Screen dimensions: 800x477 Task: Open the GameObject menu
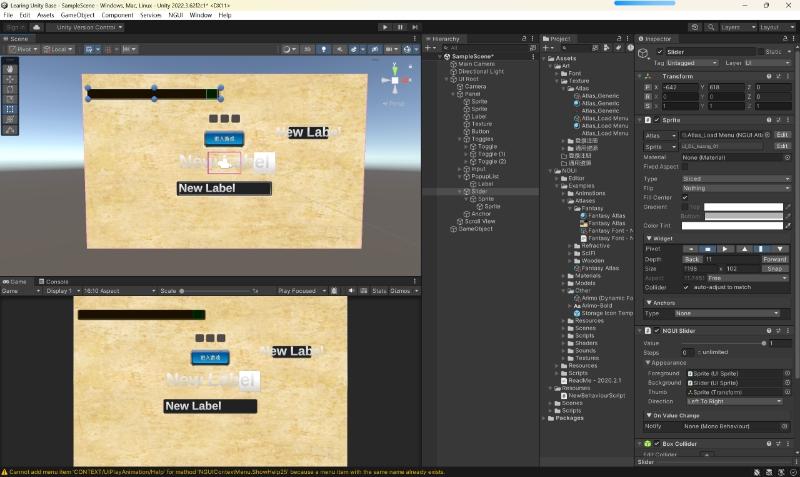click(78, 15)
